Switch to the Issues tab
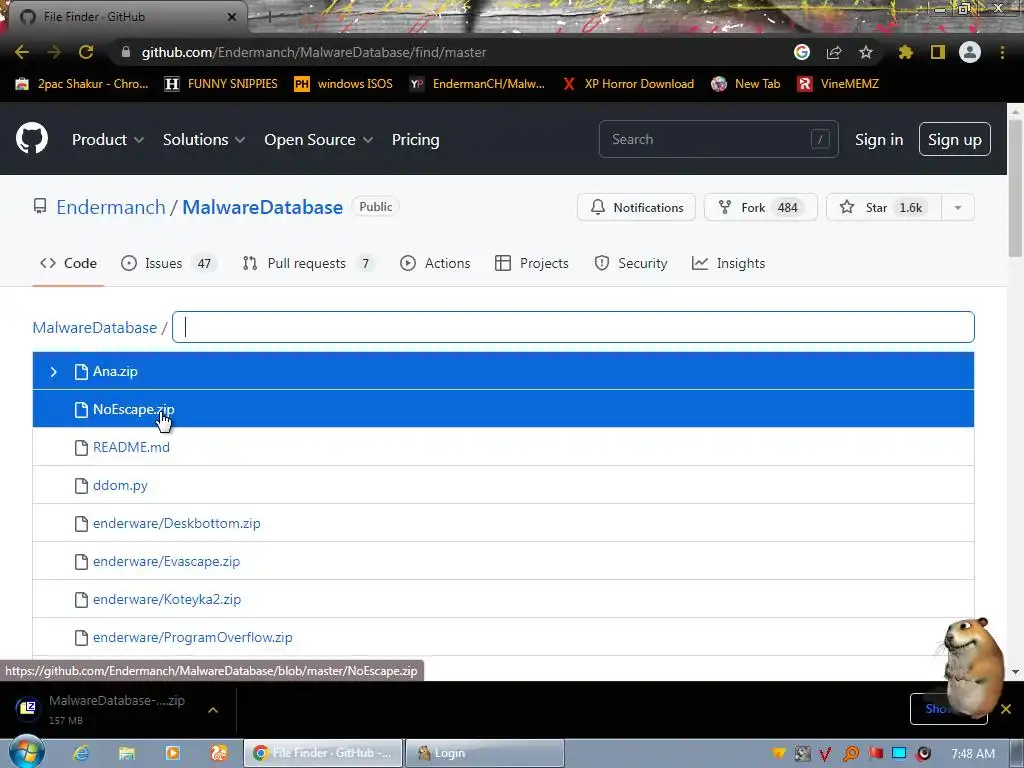 (x=168, y=263)
